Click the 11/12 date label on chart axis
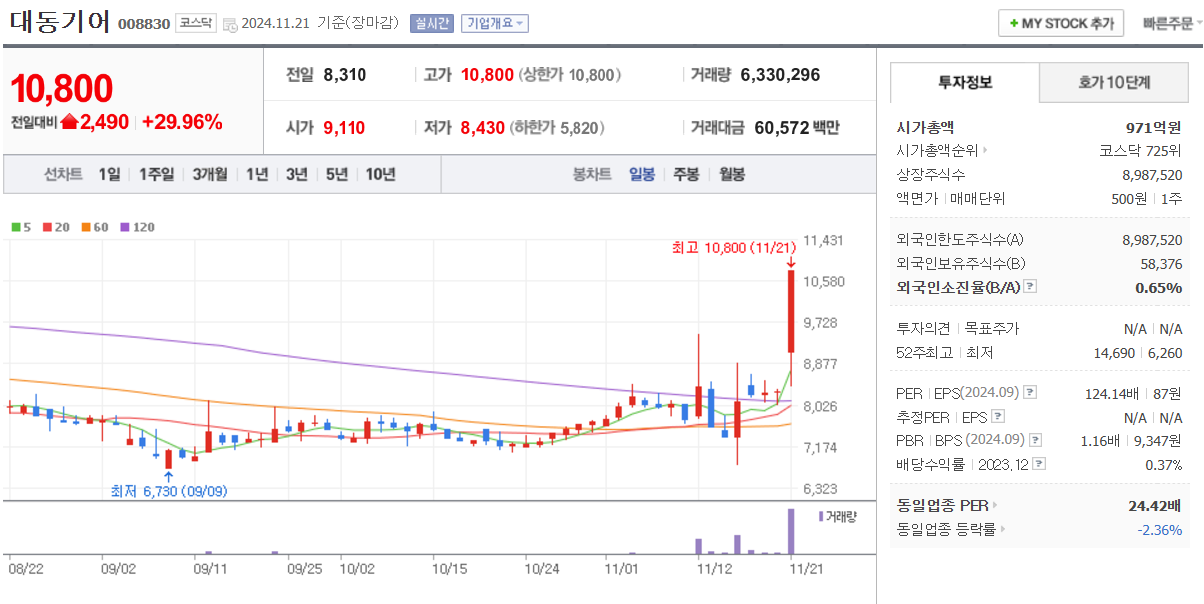 tap(714, 567)
